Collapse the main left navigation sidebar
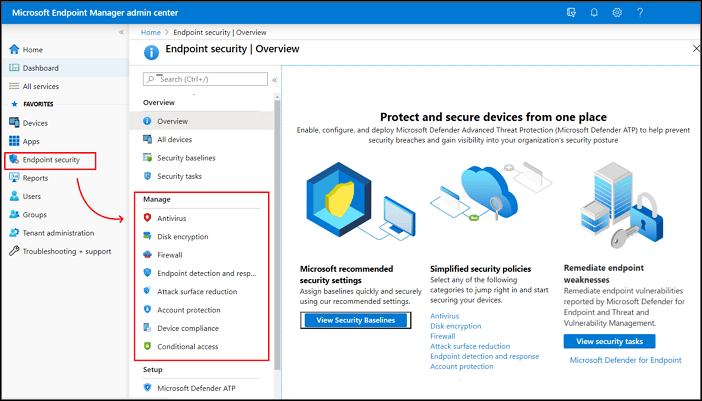This screenshot has width=702, height=401. [121, 32]
